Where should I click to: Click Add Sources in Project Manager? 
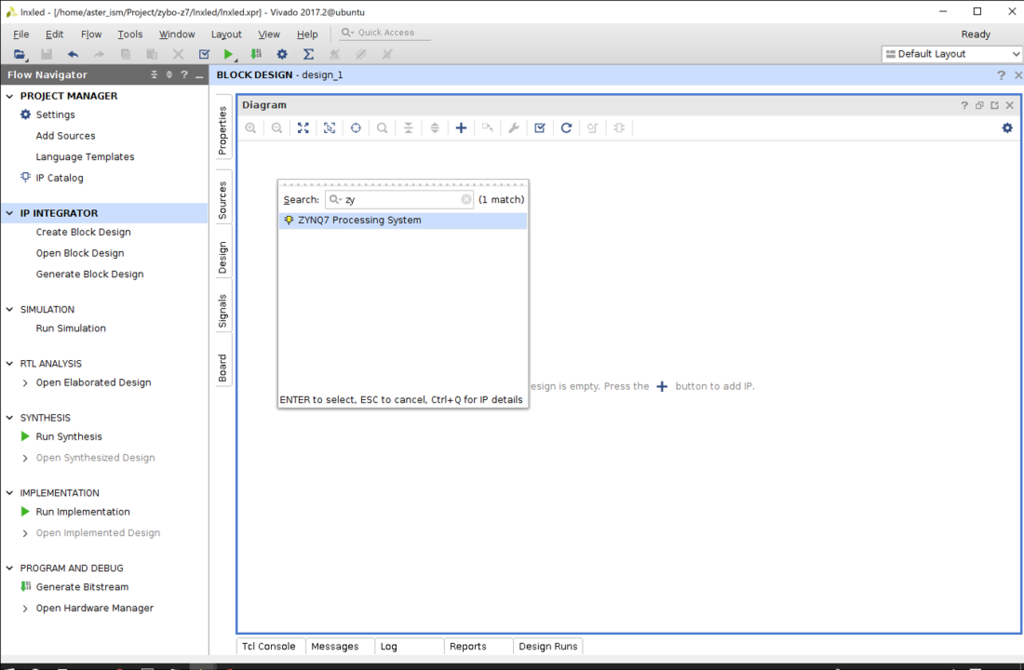click(65, 136)
